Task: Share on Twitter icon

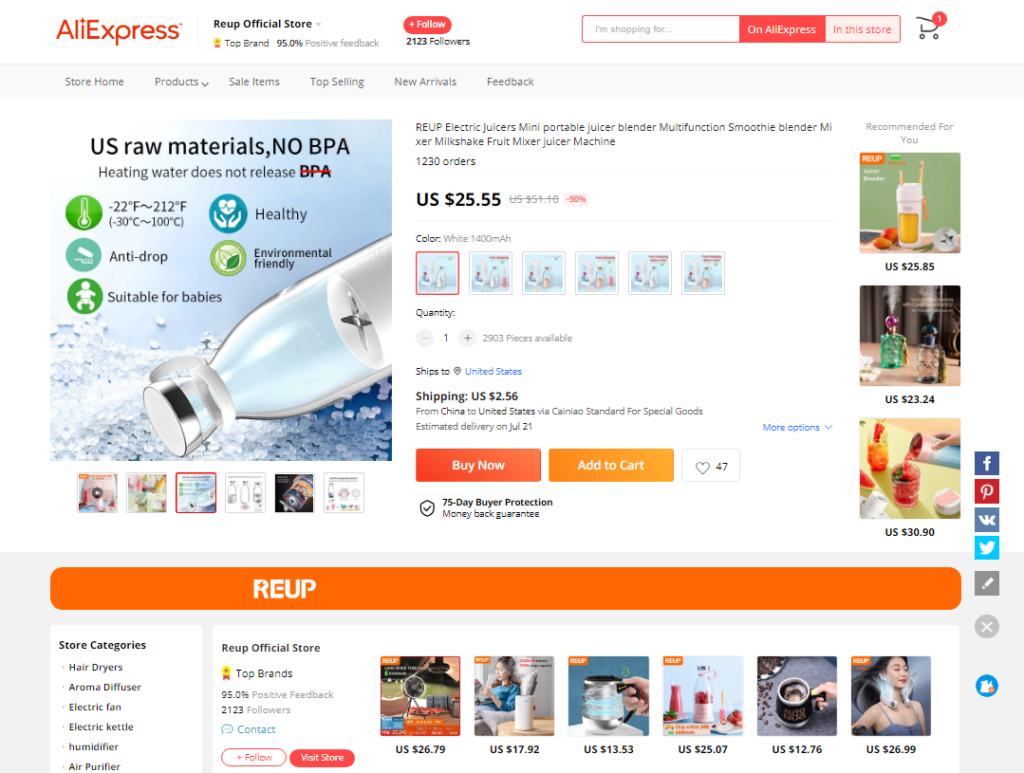Action: coord(987,547)
